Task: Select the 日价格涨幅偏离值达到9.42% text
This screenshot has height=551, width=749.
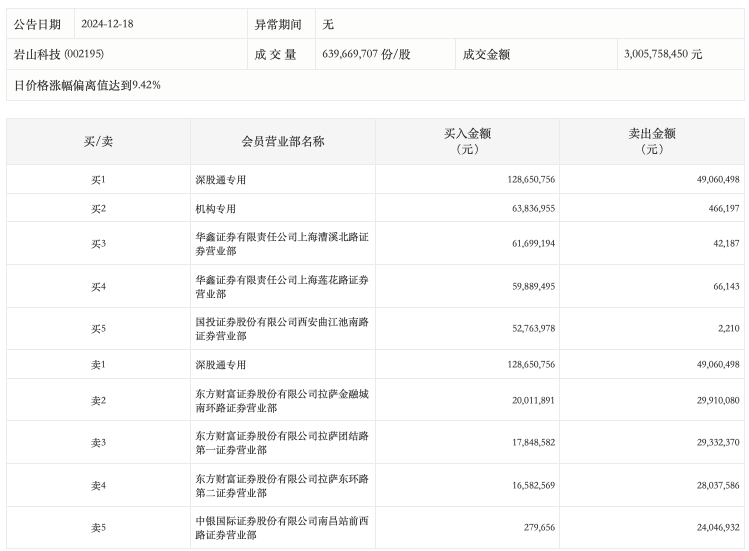Action: [87, 85]
